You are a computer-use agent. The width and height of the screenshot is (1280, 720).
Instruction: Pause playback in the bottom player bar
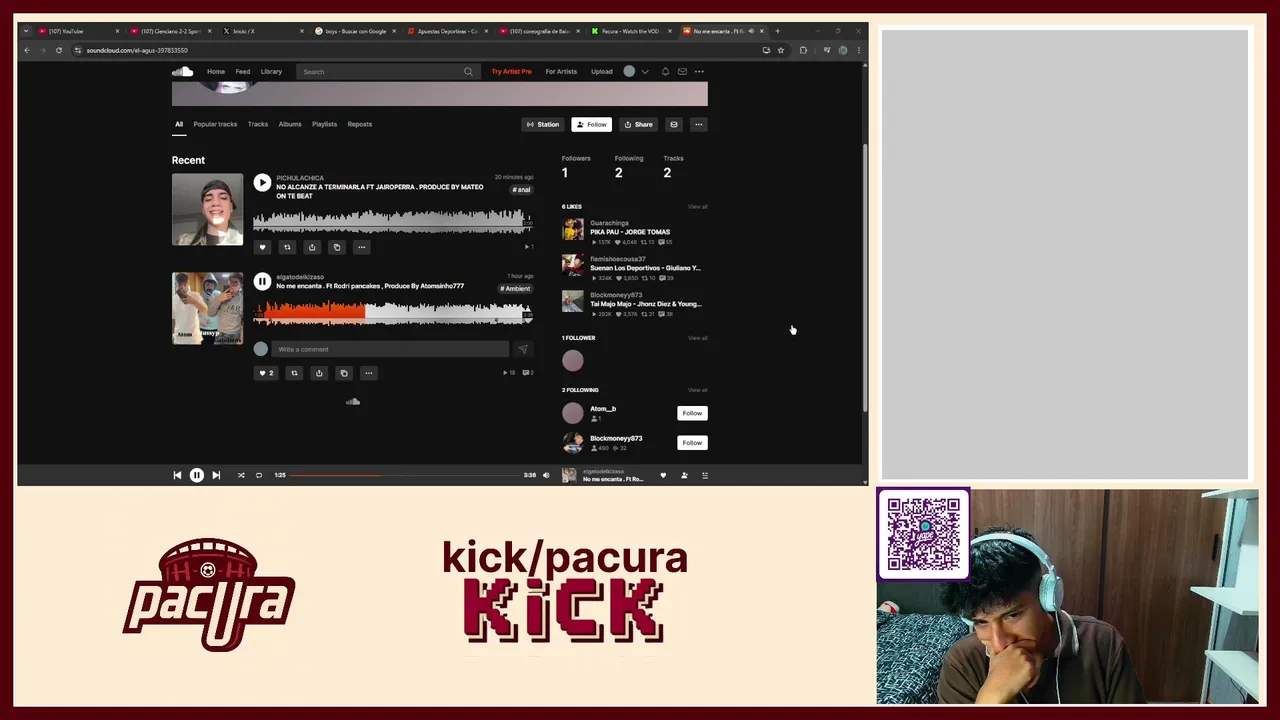197,475
